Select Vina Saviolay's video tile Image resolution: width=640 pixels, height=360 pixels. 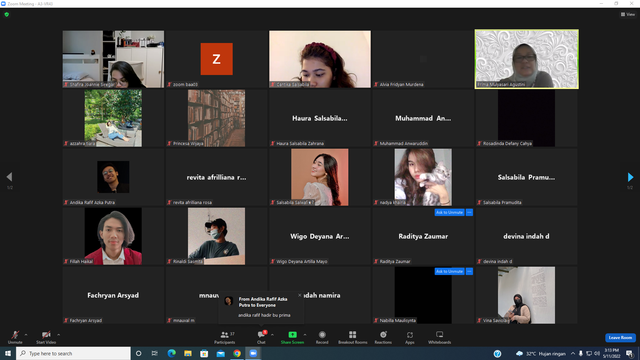pos(527,295)
